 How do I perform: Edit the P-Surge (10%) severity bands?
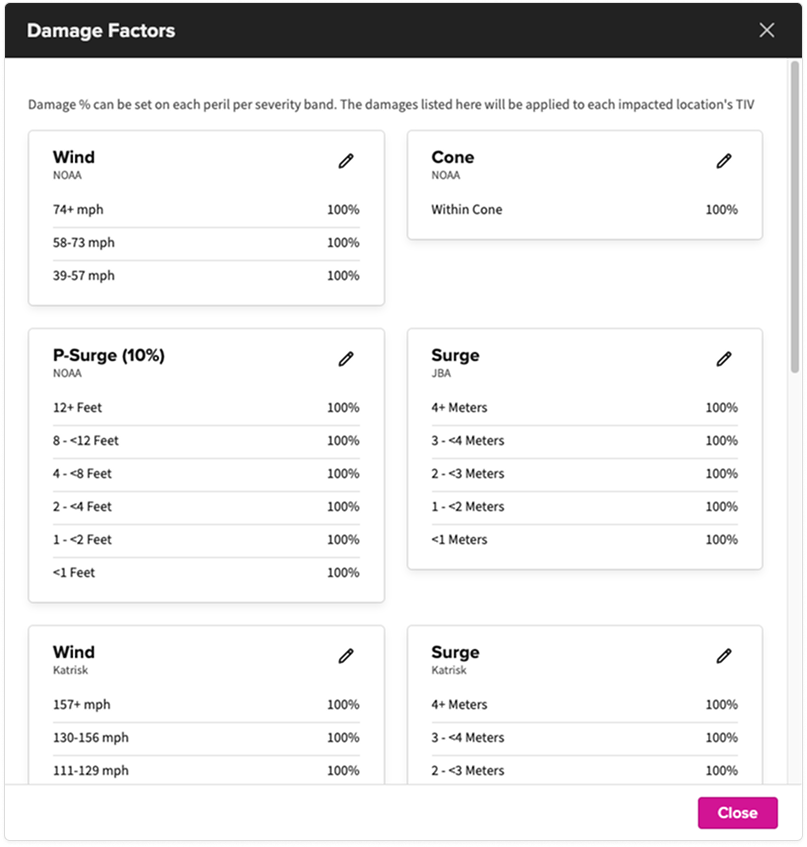tap(345, 358)
